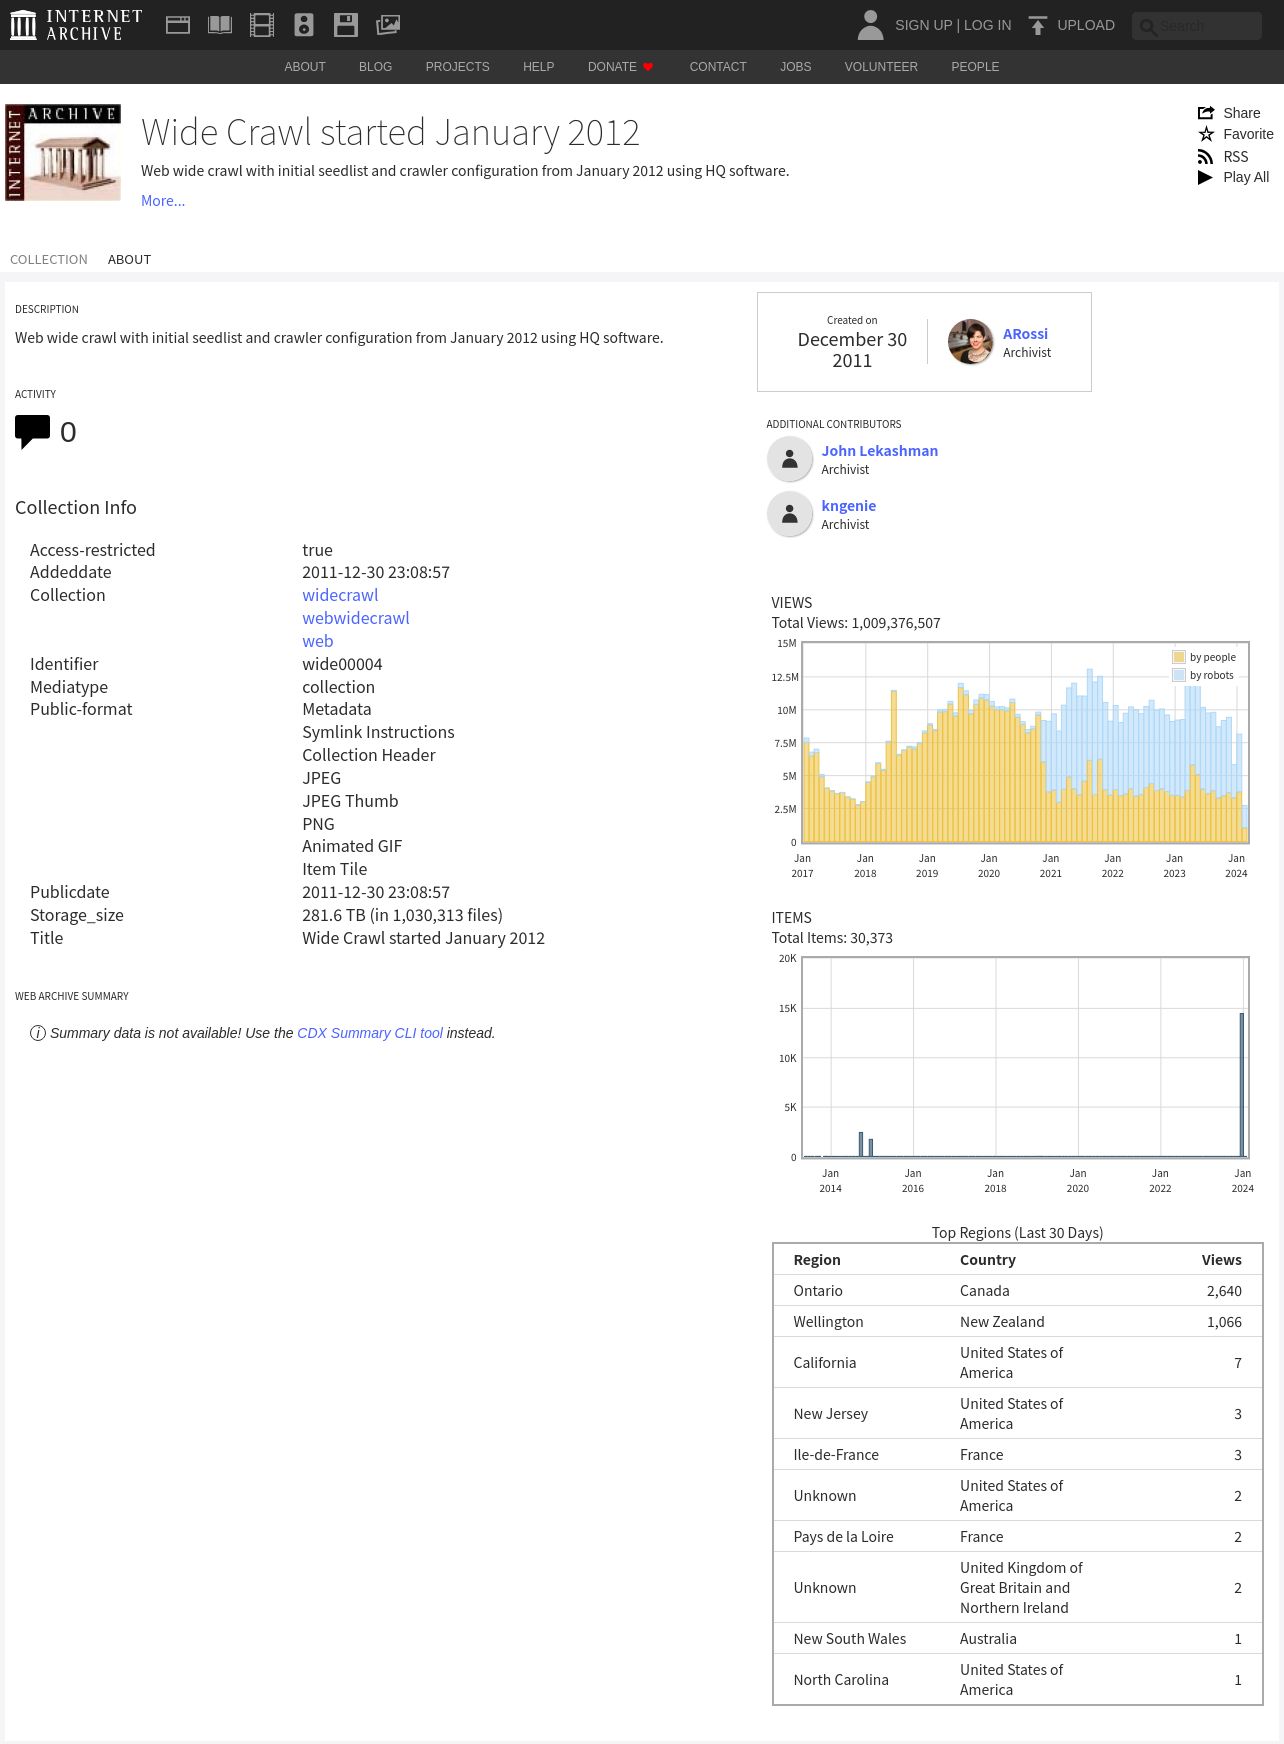This screenshot has width=1284, height=1744.
Task: Click the UPLOAD text link
Action: 1086,25
